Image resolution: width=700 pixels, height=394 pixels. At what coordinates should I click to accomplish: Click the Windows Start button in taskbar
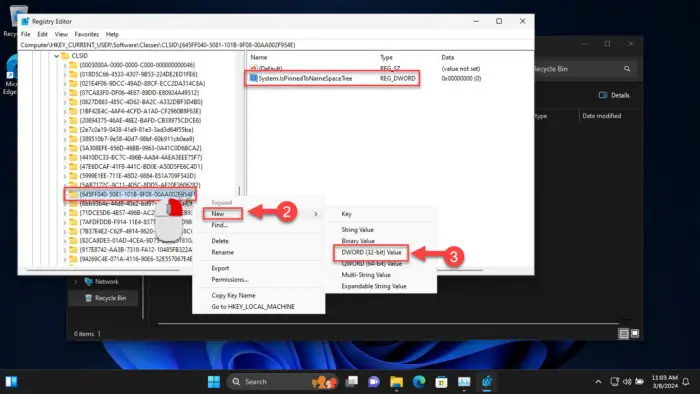tap(214, 382)
